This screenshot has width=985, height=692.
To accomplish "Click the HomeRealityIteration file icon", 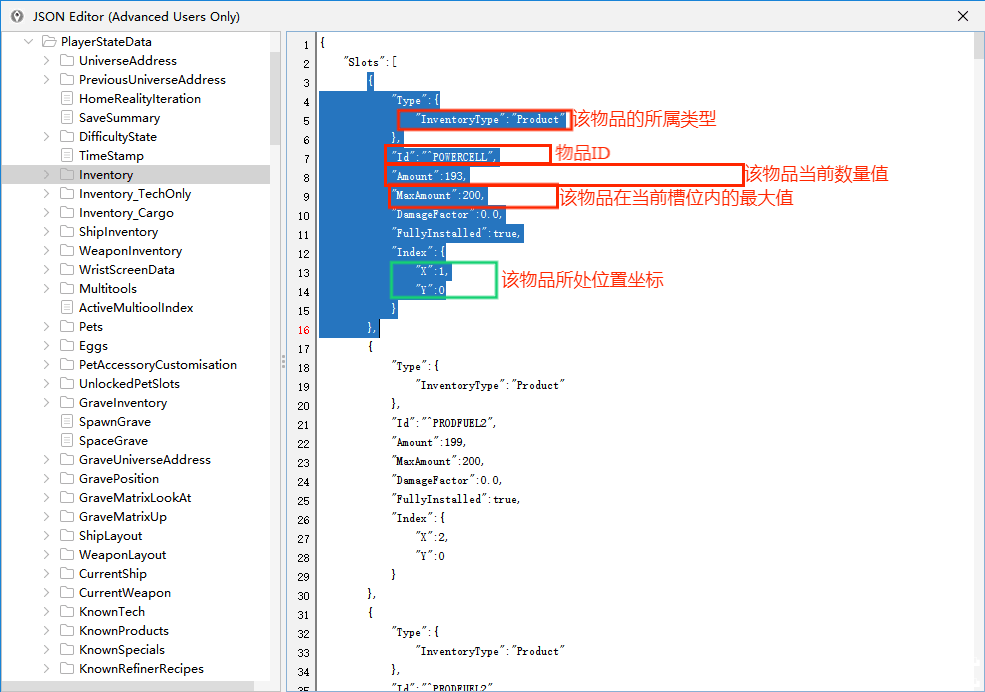I will tap(67, 99).
